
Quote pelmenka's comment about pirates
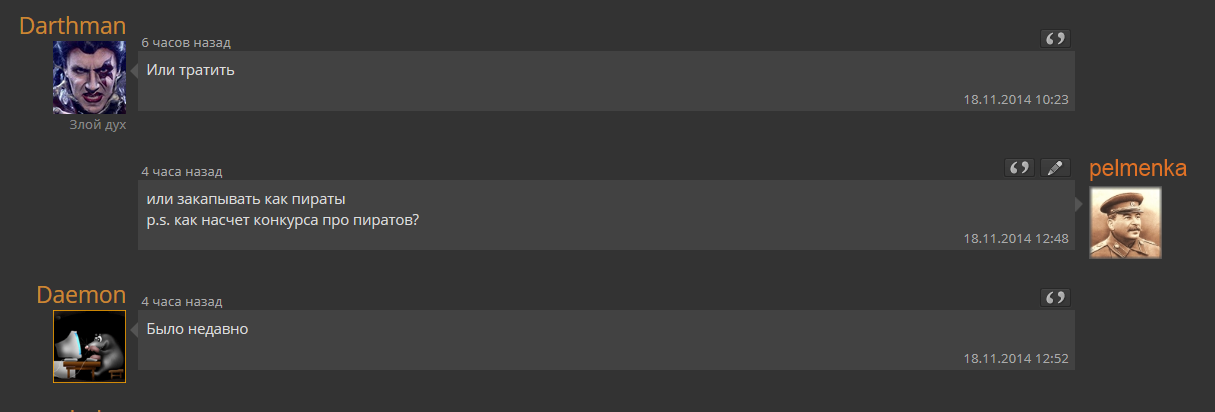(1019, 168)
